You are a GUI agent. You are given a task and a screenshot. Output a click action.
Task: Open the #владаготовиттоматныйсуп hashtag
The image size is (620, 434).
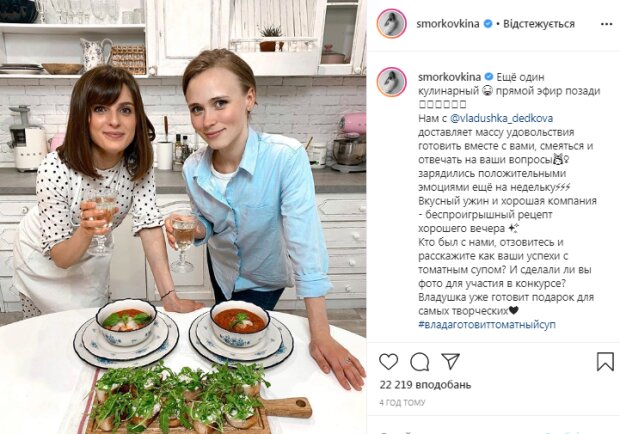pyautogui.click(x=487, y=325)
